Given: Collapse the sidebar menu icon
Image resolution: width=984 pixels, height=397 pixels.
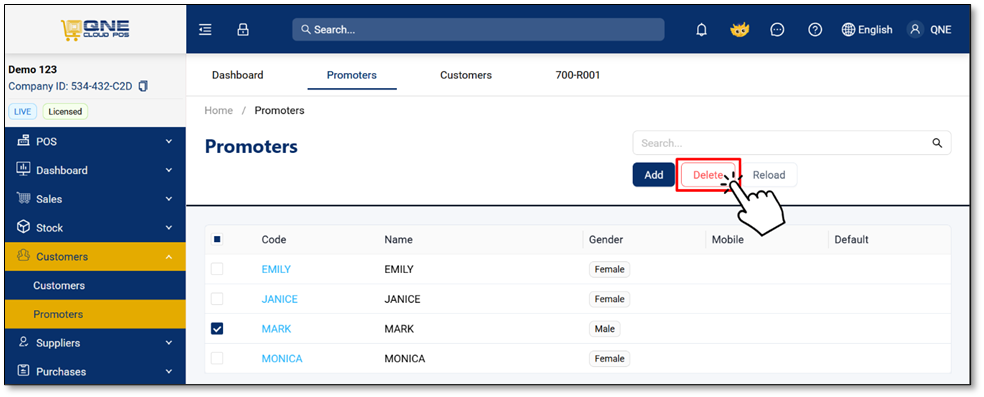Looking at the screenshot, I should [x=205, y=29].
